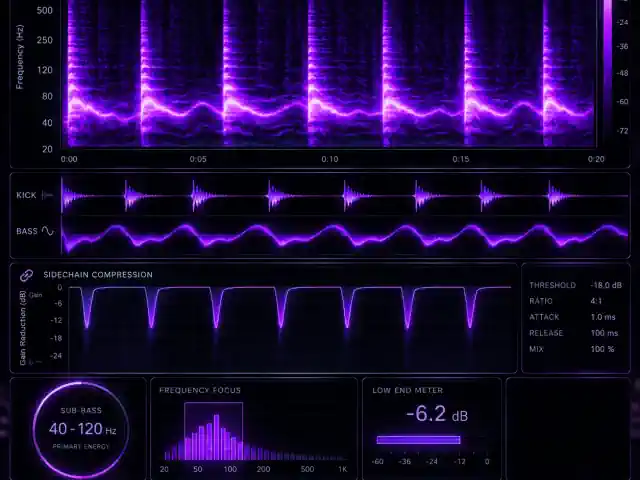Click the kick drum waveform lane
640x480 pixels.
coord(345,196)
